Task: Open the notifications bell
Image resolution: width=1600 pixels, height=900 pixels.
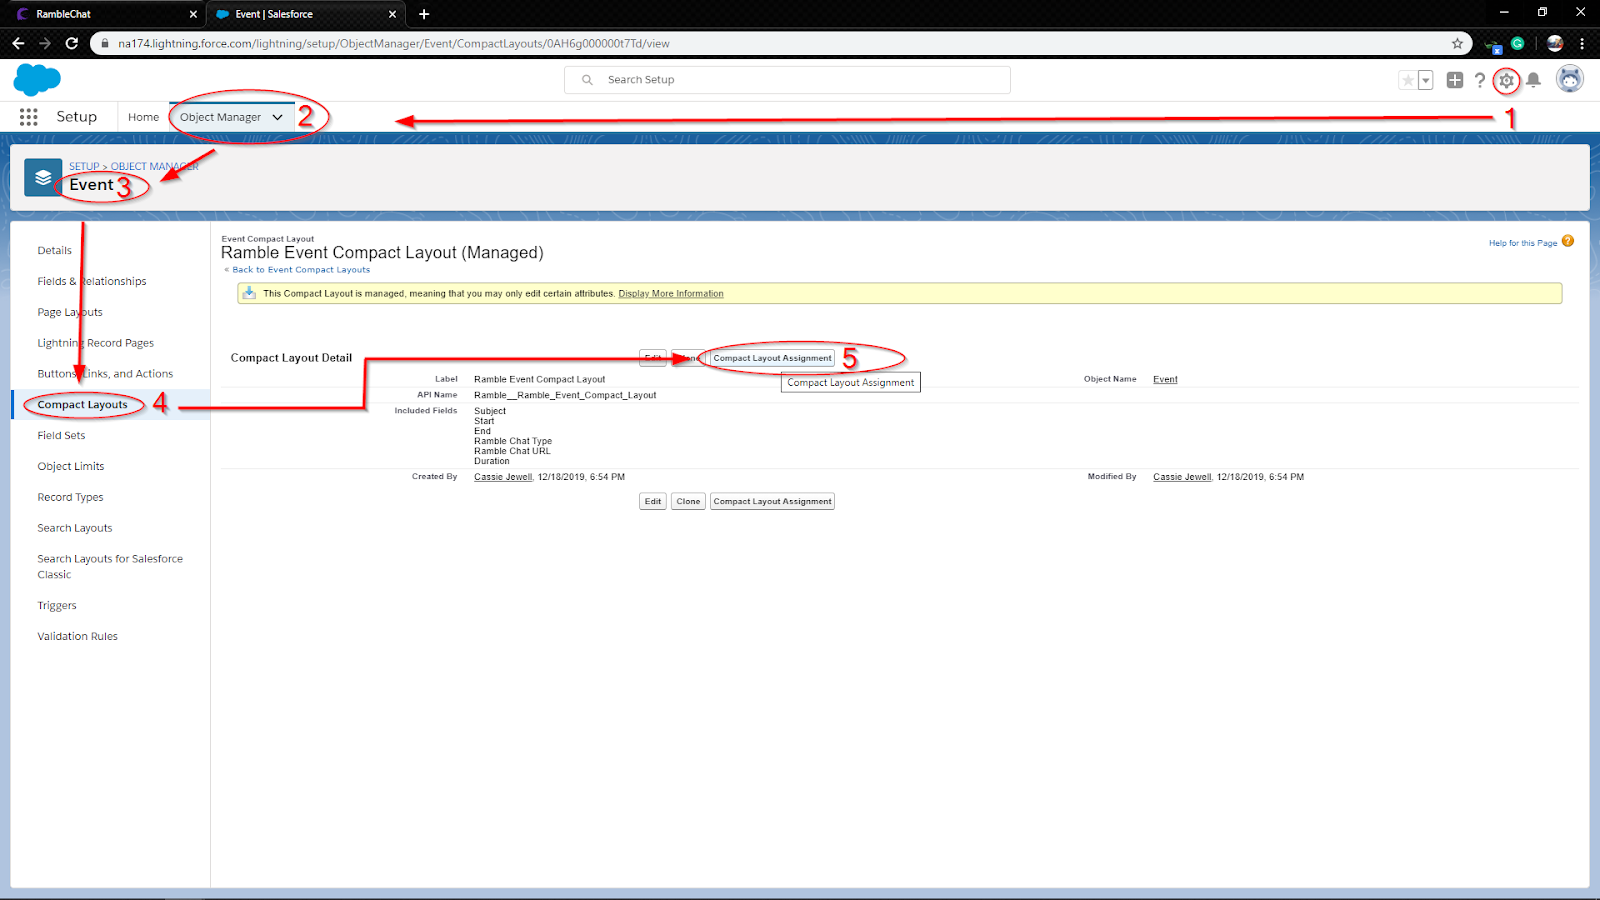Action: 1533,80
